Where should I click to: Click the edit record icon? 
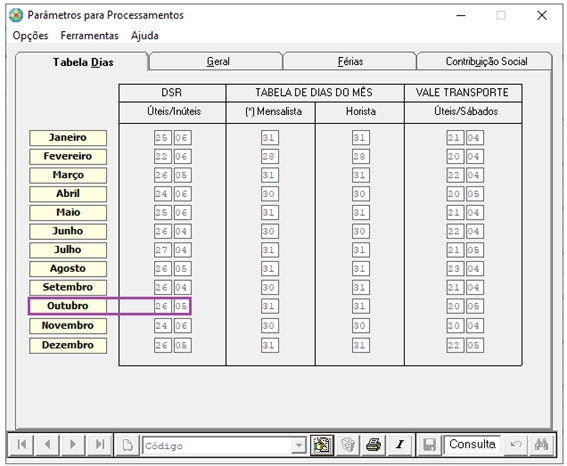point(322,445)
